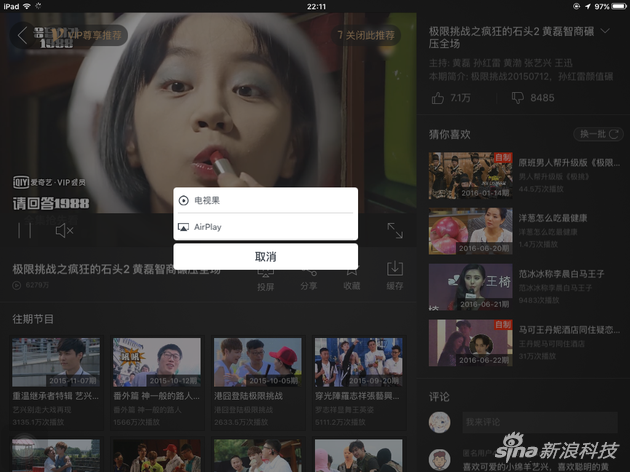Open the 2015-11-07期 episode thumbnail
630x472 pixels.
56,362
